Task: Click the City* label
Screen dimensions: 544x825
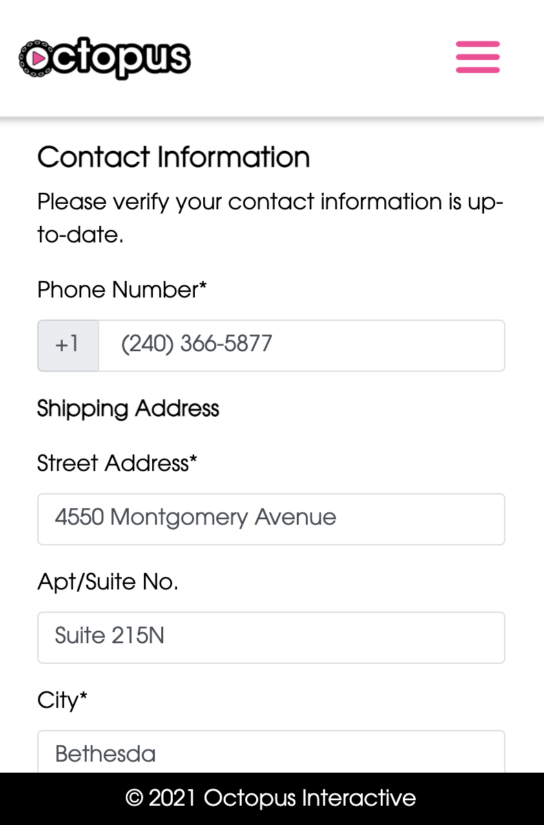Action: pyautogui.click(x=62, y=701)
